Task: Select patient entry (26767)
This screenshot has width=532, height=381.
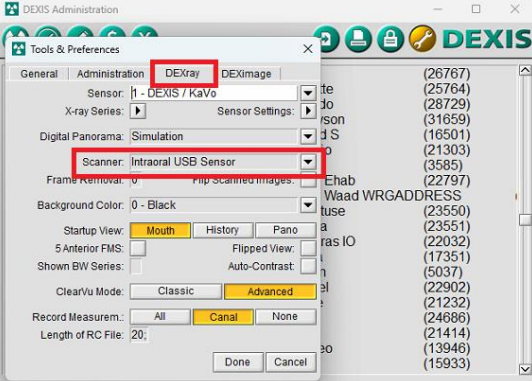Action: coord(446,74)
